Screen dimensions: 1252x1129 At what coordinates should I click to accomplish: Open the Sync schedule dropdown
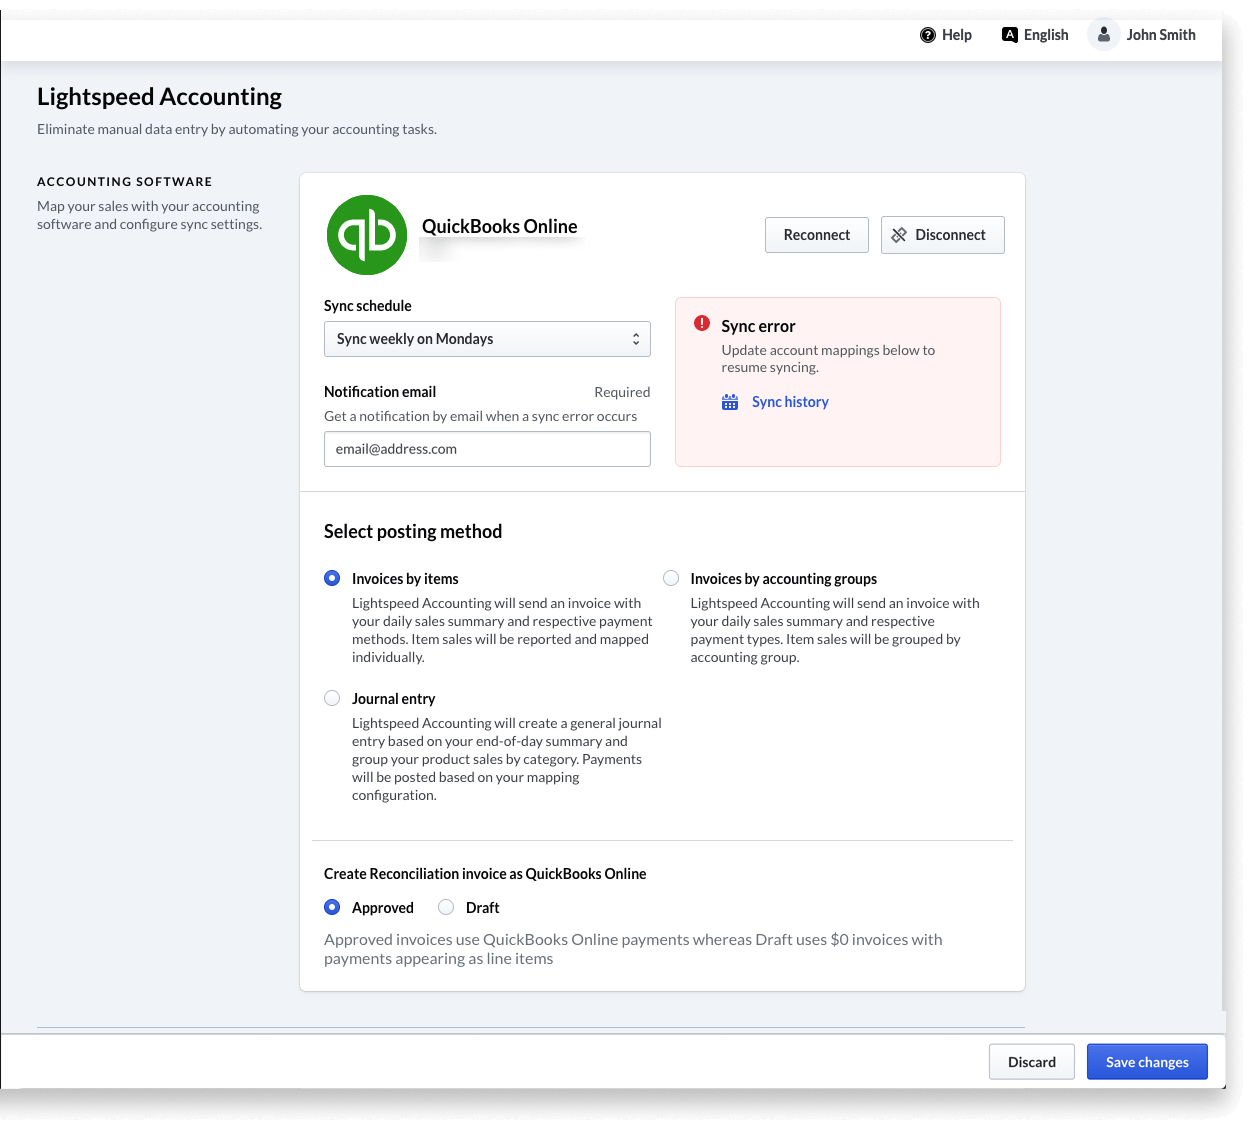[487, 338]
